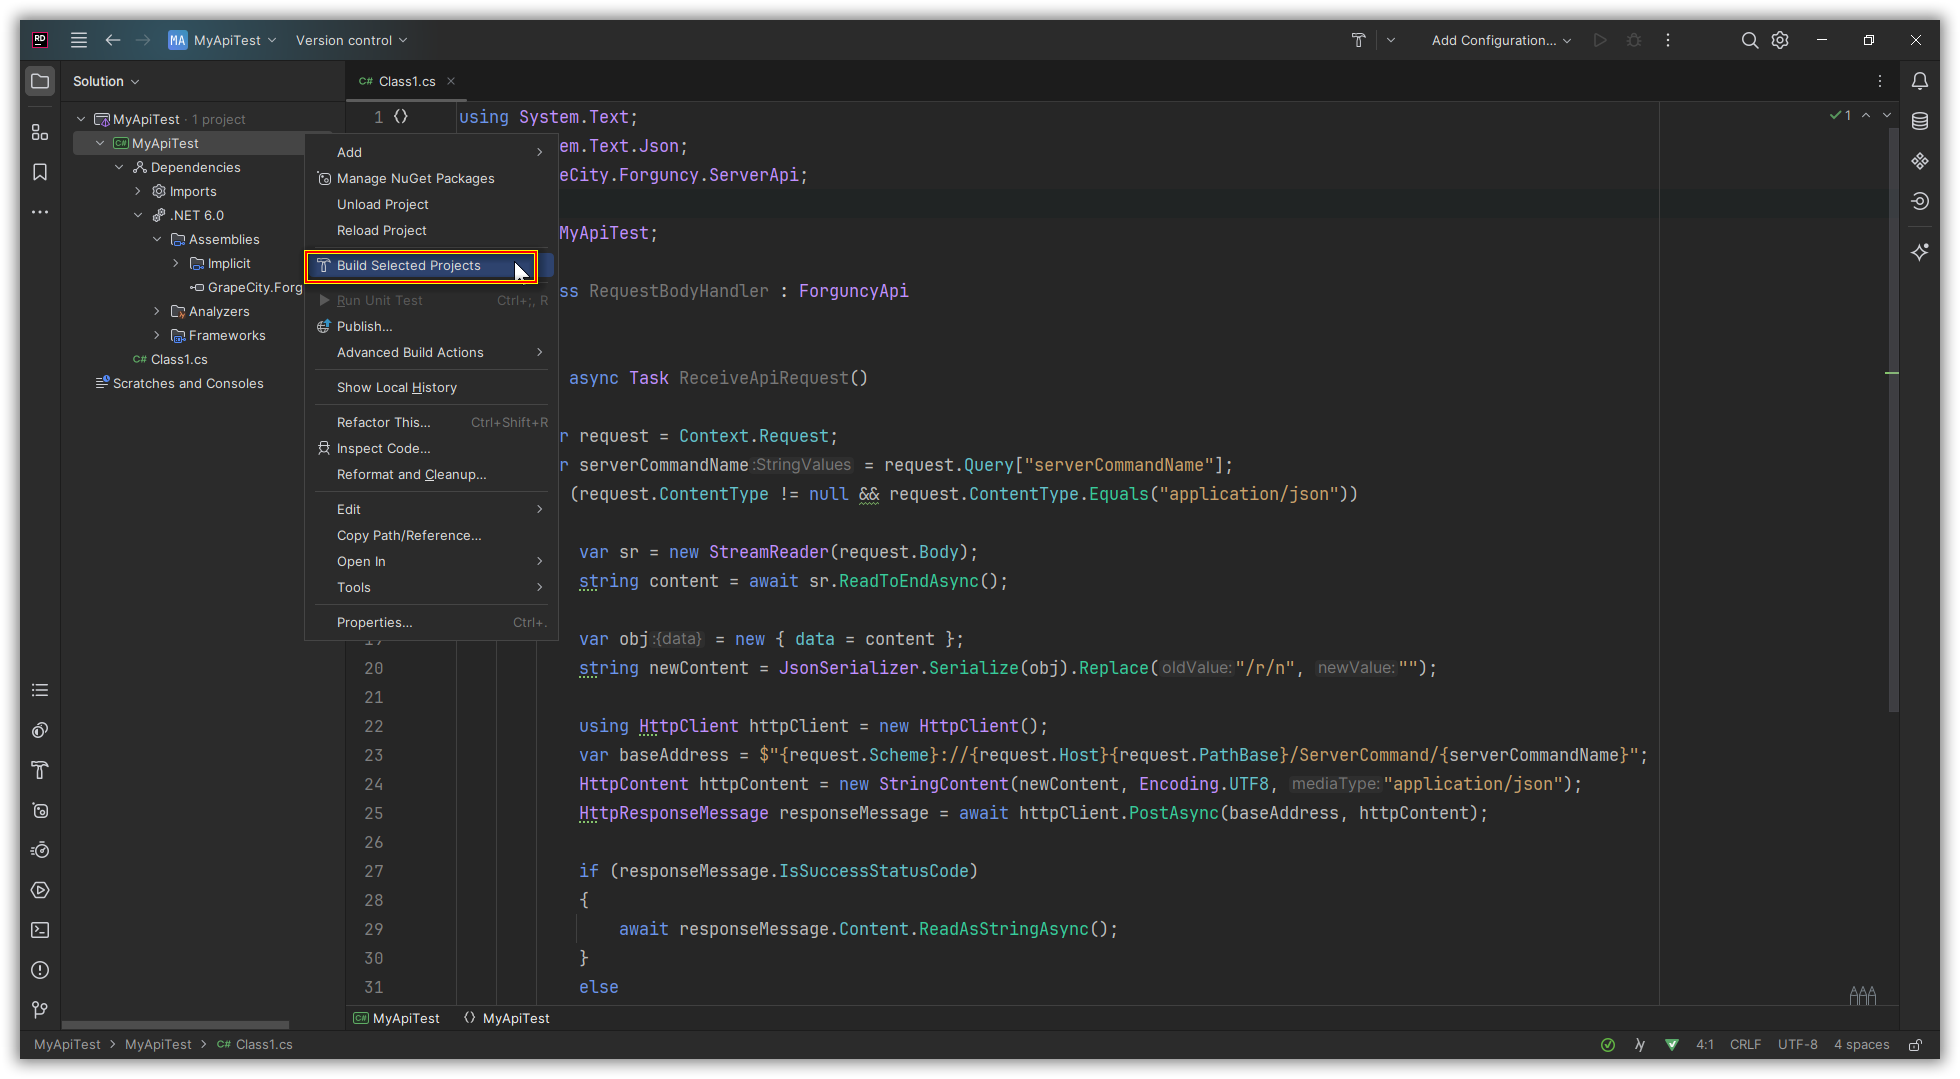The width and height of the screenshot is (1960, 1079).
Task: Open the AI Assistant sparkle icon
Action: point(1919,252)
